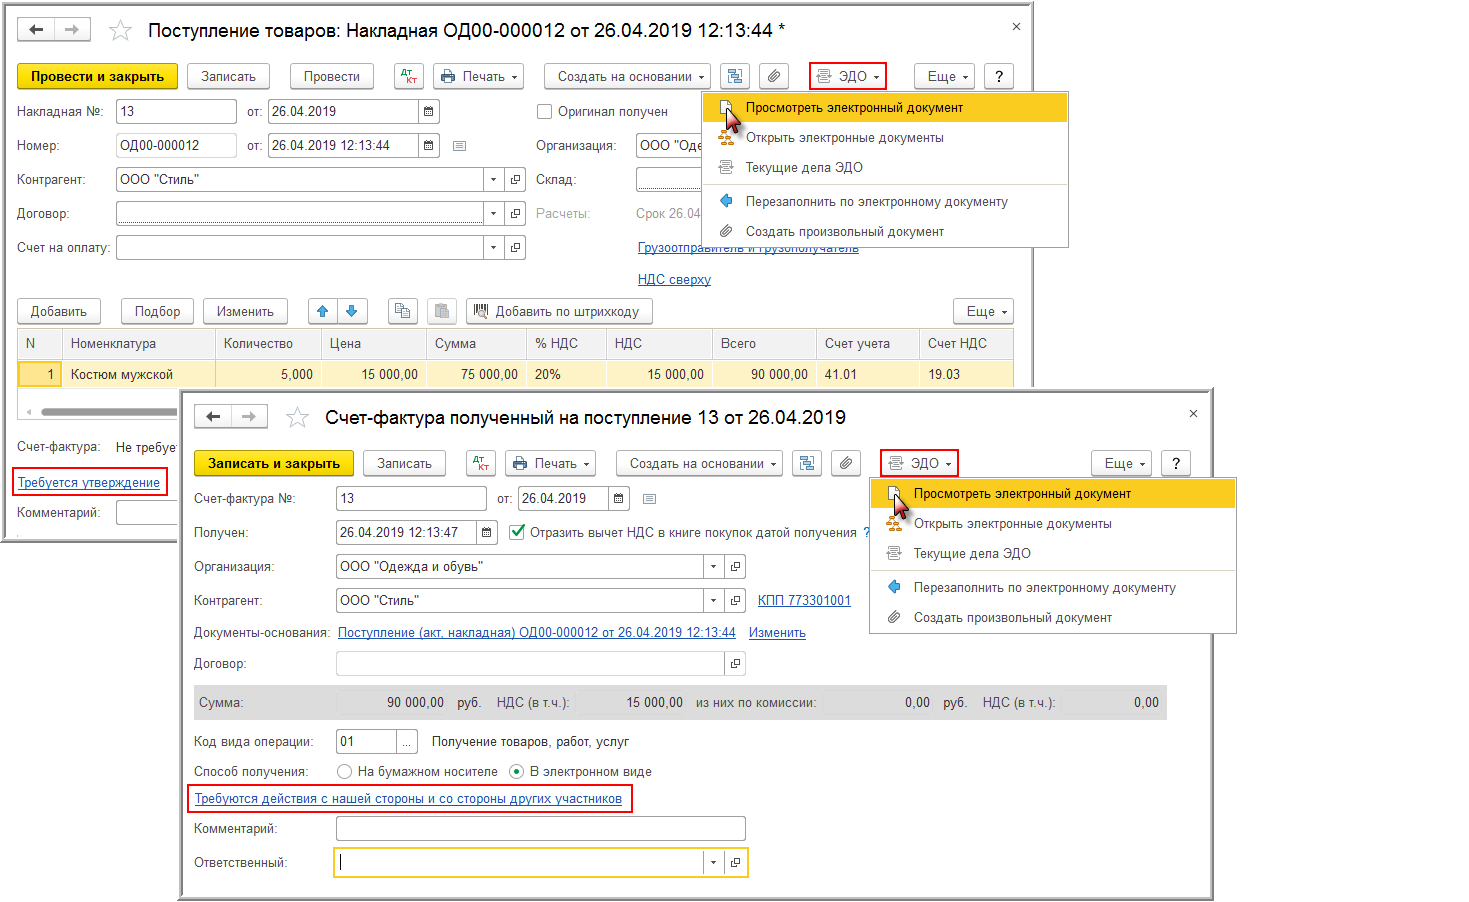The height and width of the screenshot is (902, 1469).
Task: Expand Печать dropdown in Поступление товаров toolbar
Action: tap(479, 76)
